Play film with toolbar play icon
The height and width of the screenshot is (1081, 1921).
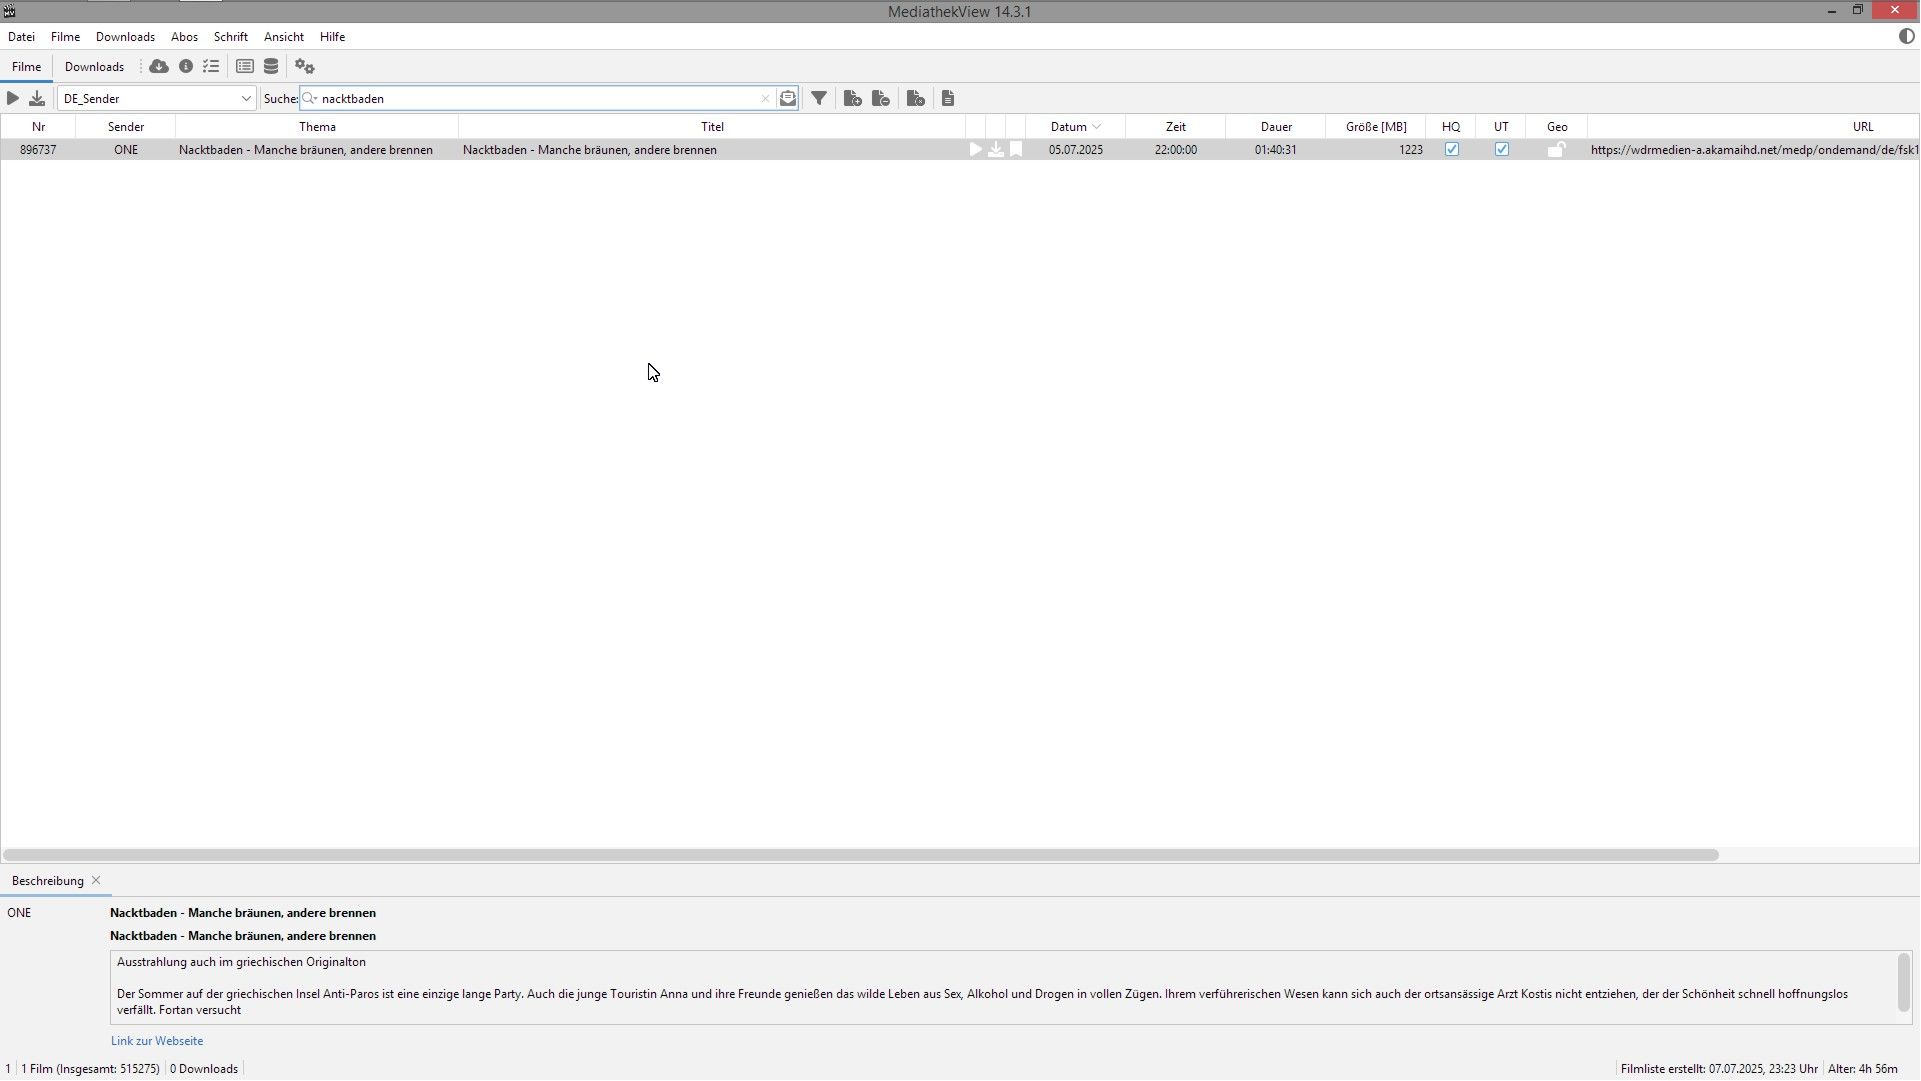[x=13, y=98]
